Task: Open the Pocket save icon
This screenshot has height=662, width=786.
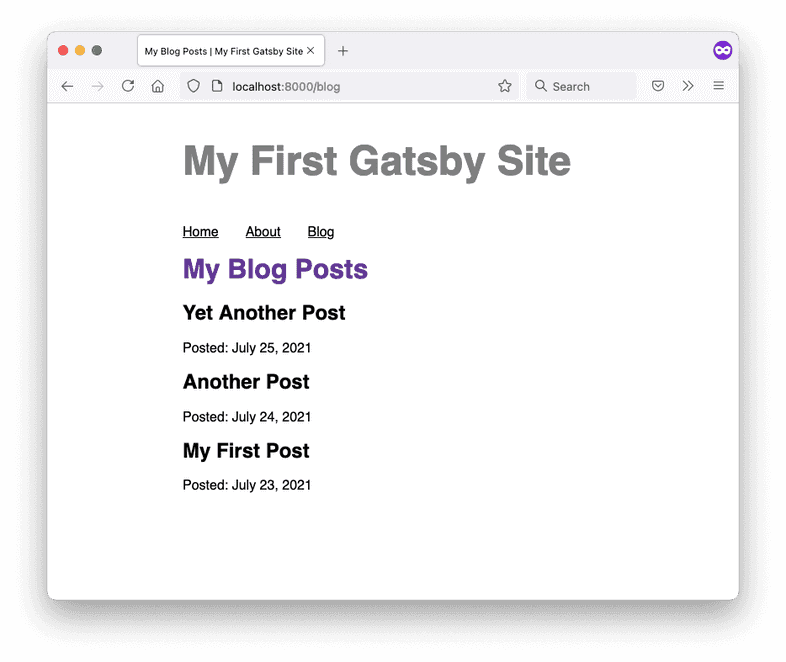Action: [658, 86]
